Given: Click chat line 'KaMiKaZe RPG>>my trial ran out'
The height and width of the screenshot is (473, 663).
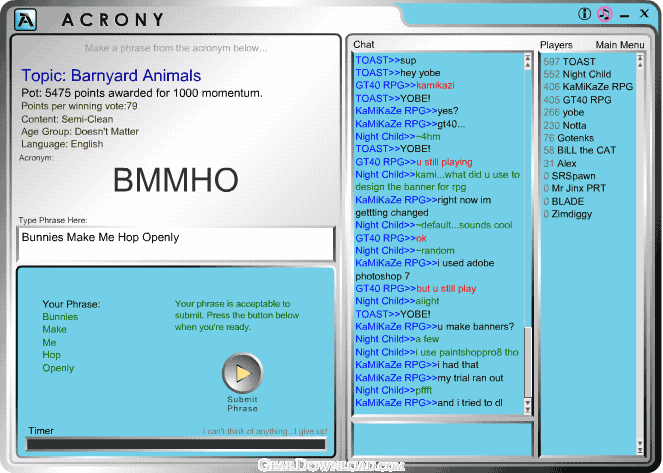Looking at the screenshot, I should pyautogui.click(x=429, y=378).
